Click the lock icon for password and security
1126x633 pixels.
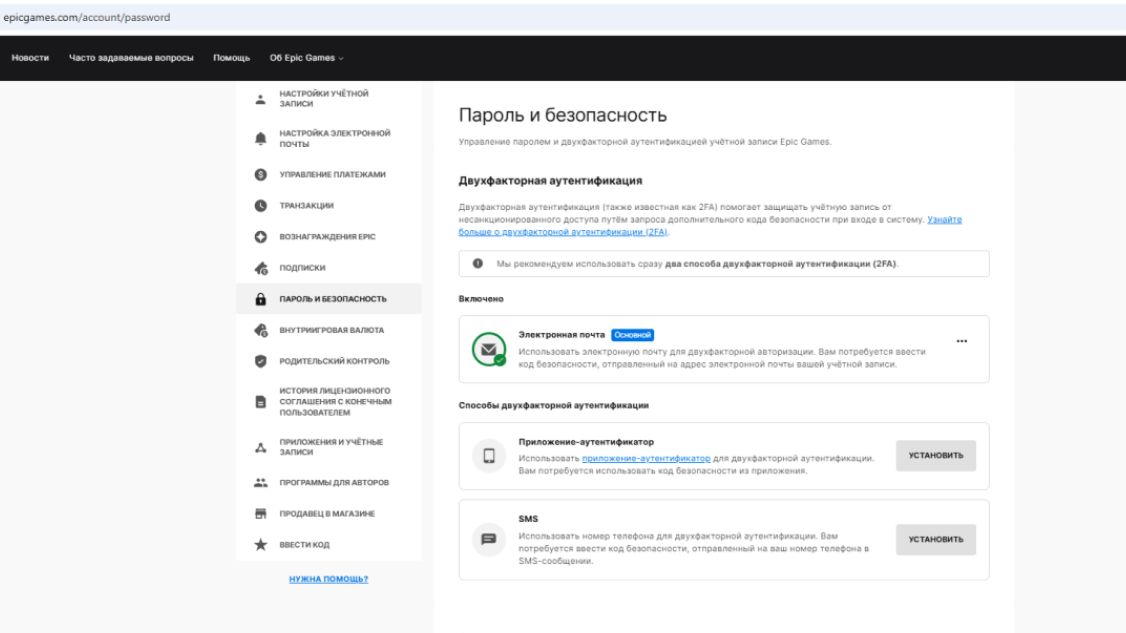pos(260,299)
